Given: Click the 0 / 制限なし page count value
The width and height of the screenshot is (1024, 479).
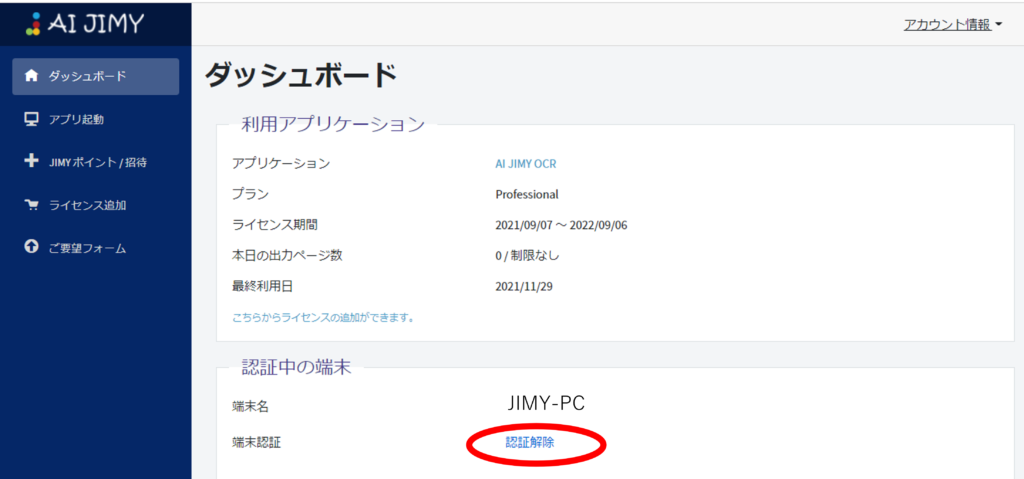Looking at the screenshot, I should pos(527,256).
